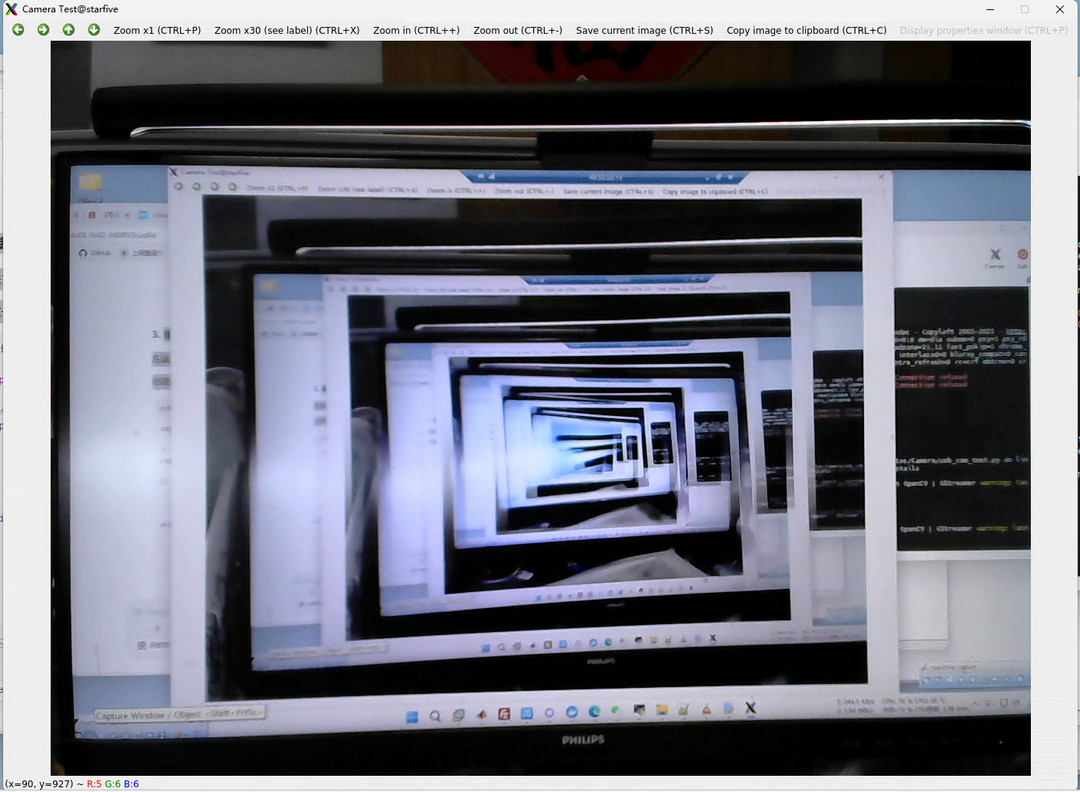Screen dimensions: 1080x792
Task: Click the green right arrow pan icon
Action: [43, 30]
